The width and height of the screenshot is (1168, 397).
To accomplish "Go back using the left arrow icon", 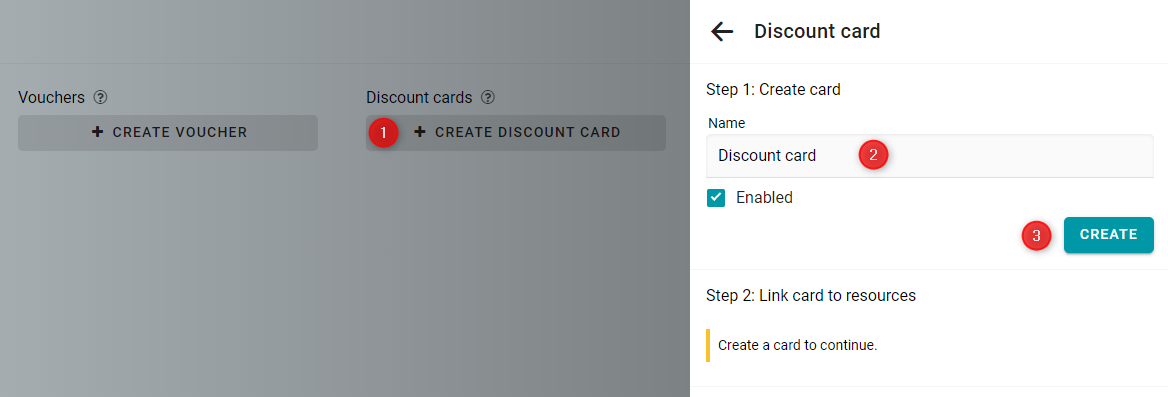I will pyautogui.click(x=722, y=31).
